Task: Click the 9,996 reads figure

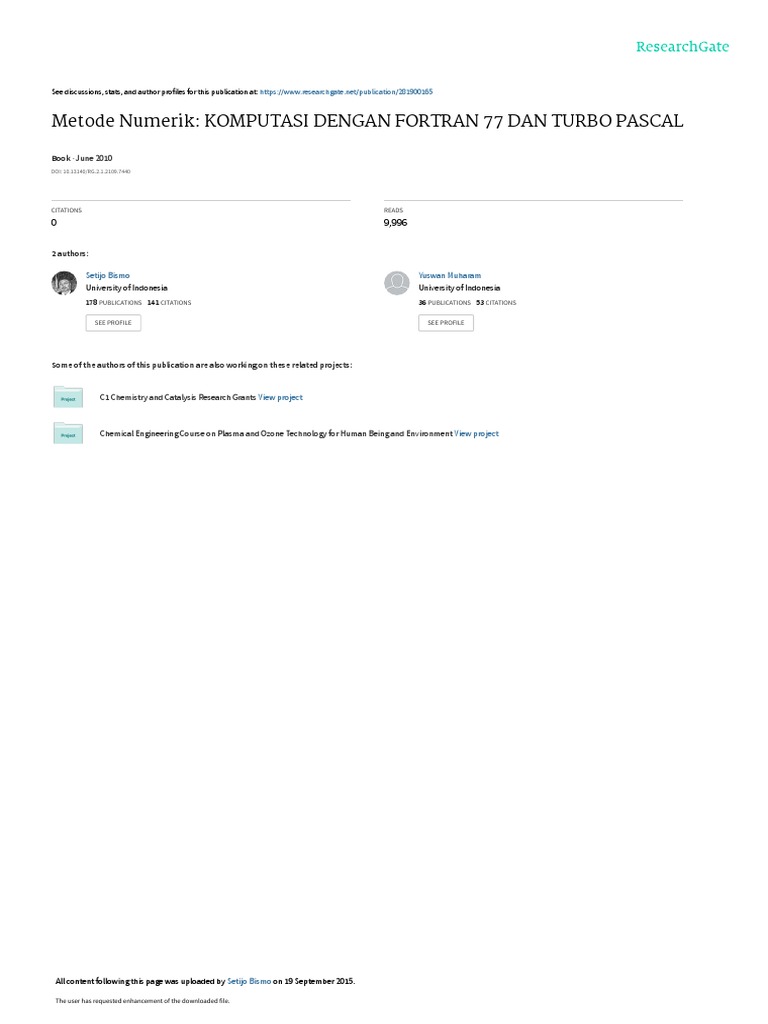Action: pyautogui.click(x=395, y=223)
